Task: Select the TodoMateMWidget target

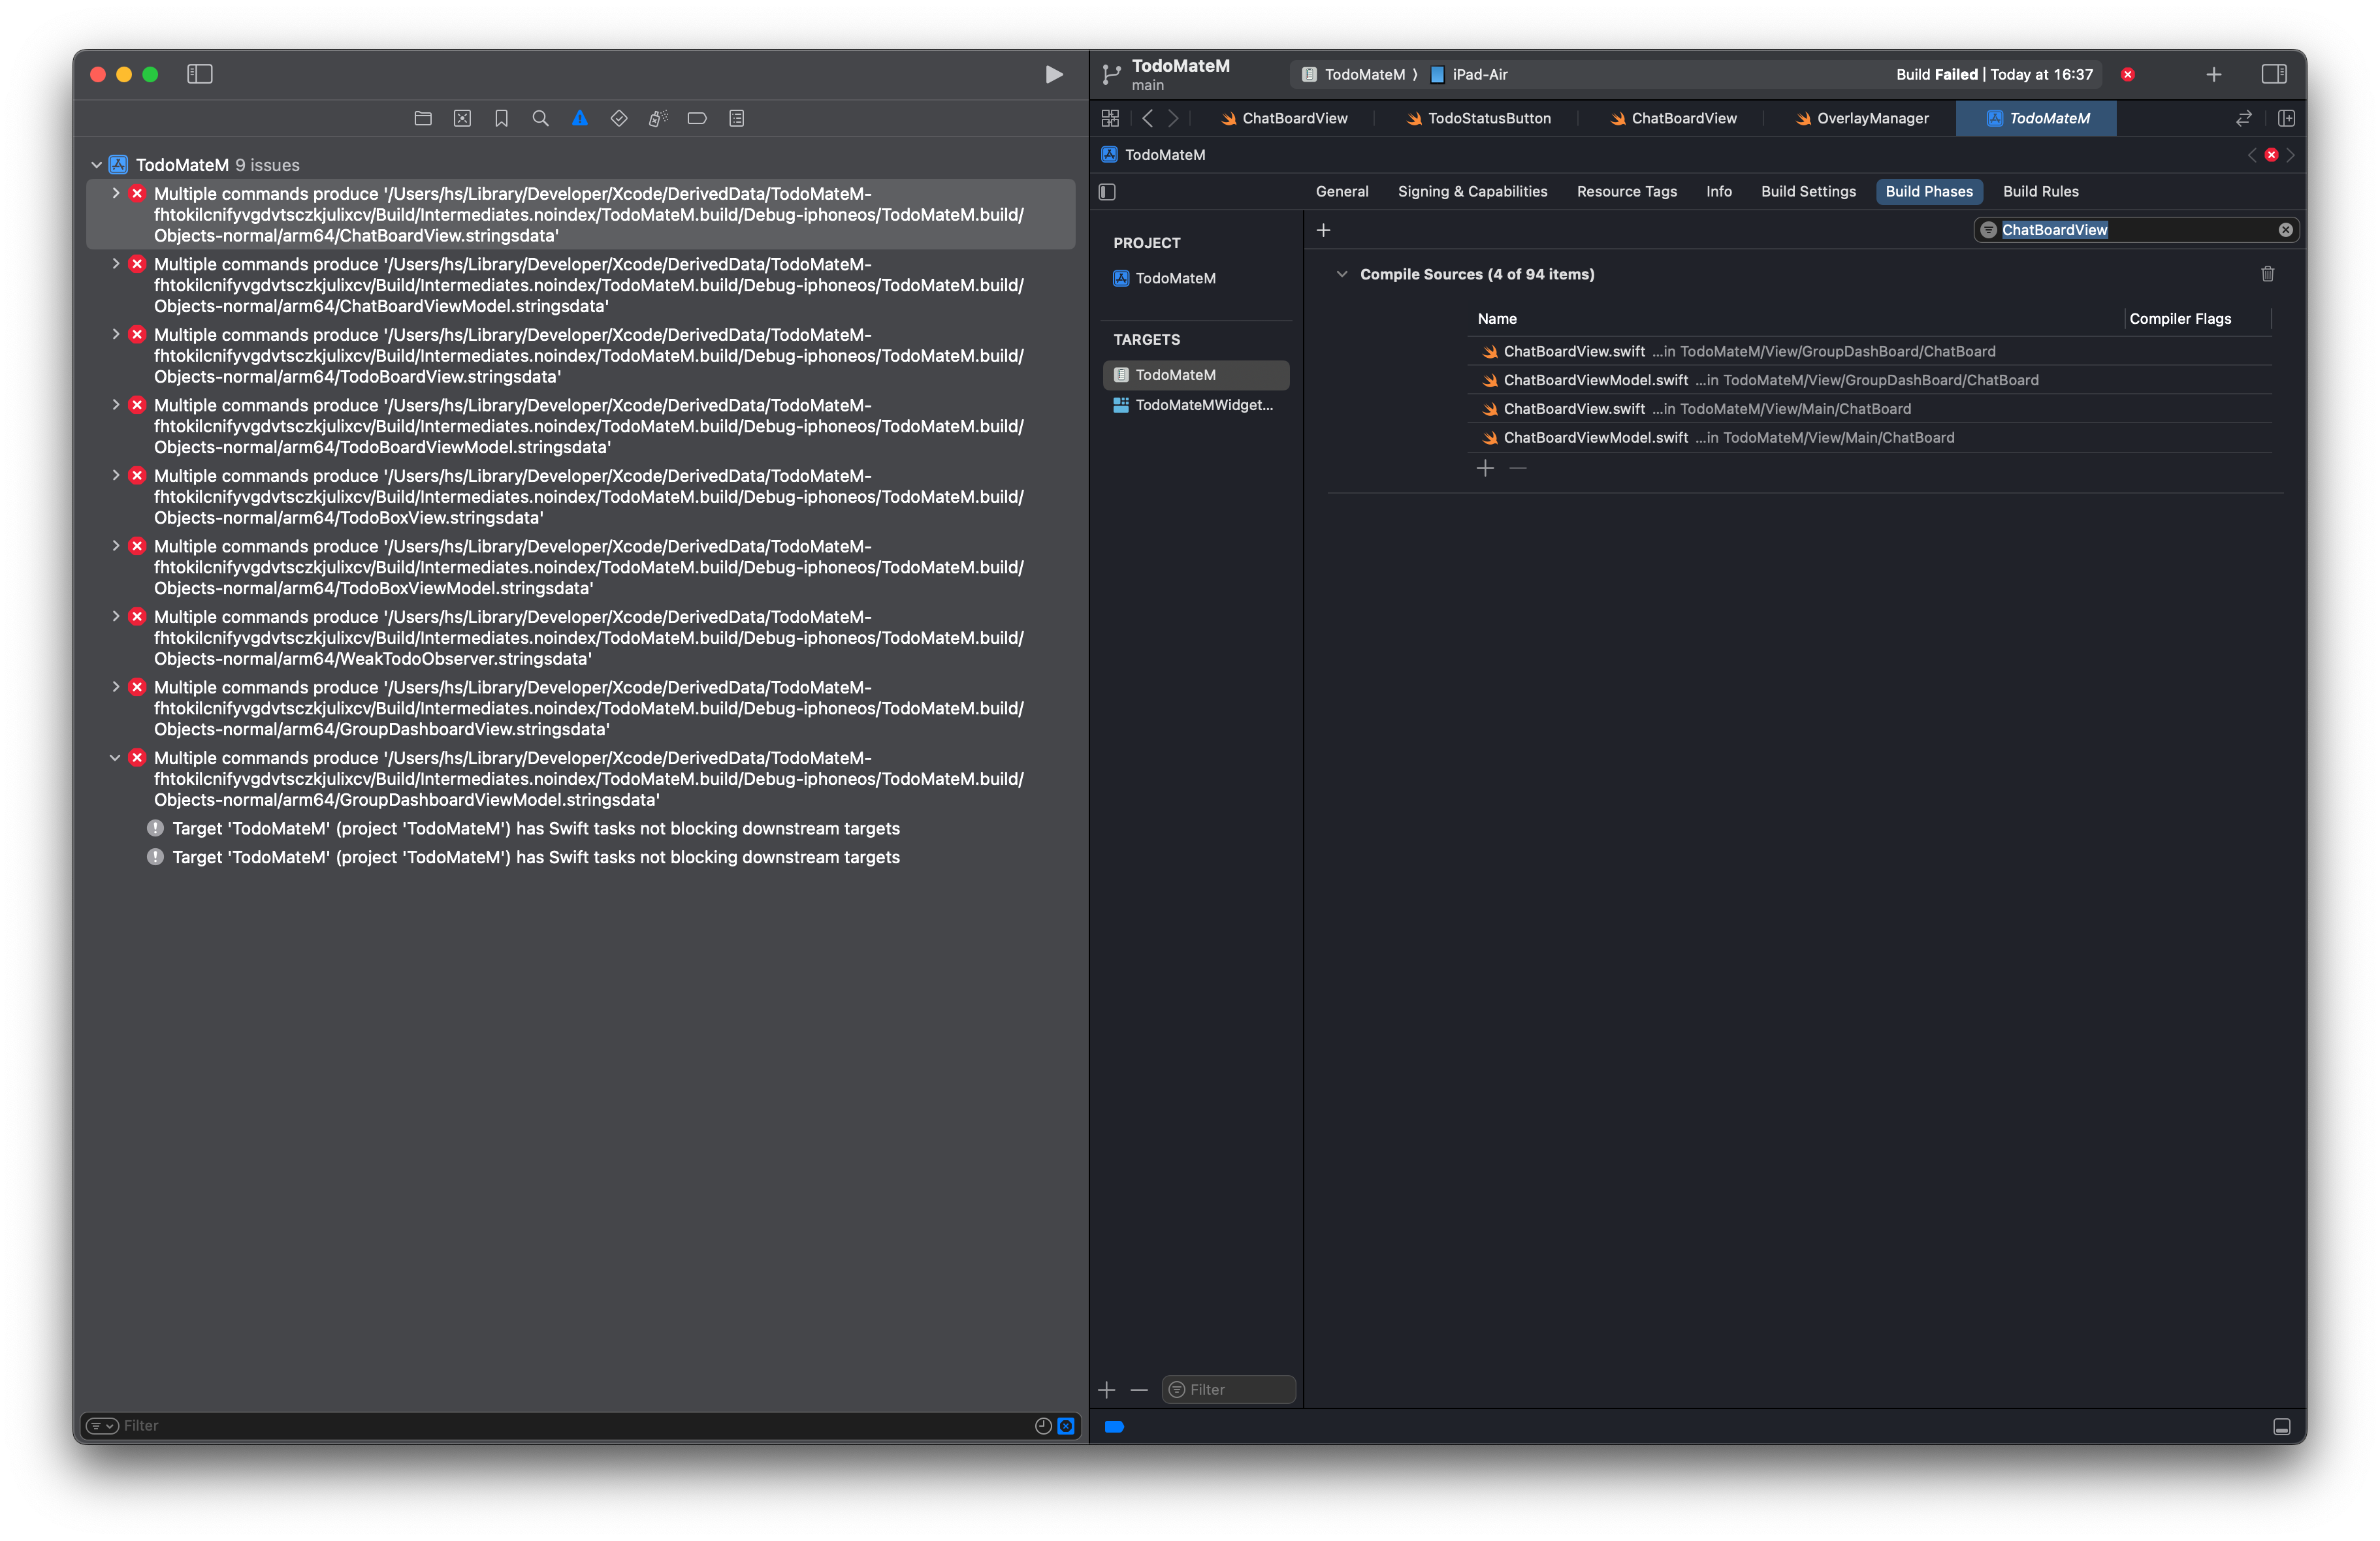Action: (x=1203, y=405)
